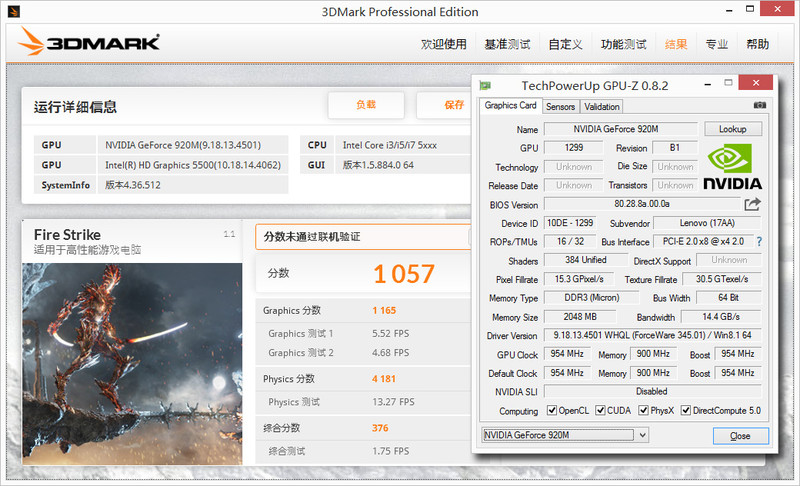Viewport: 800px width, 486px height.
Task: Click the Graphics 分数 value 1 165
Action: pos(384,311)
